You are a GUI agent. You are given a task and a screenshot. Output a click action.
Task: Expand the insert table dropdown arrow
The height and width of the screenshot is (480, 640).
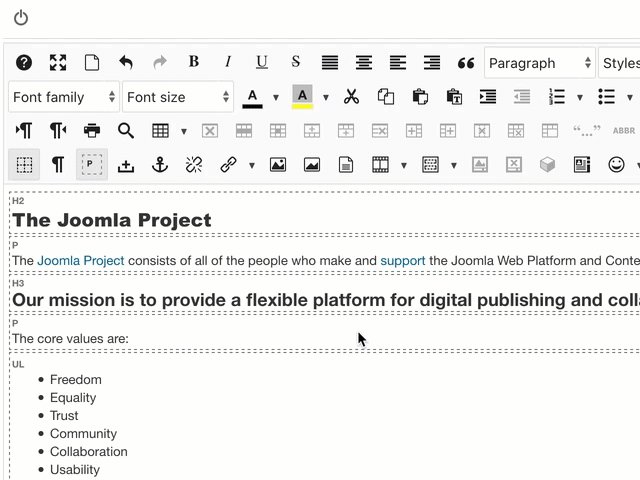coord(184,131)
